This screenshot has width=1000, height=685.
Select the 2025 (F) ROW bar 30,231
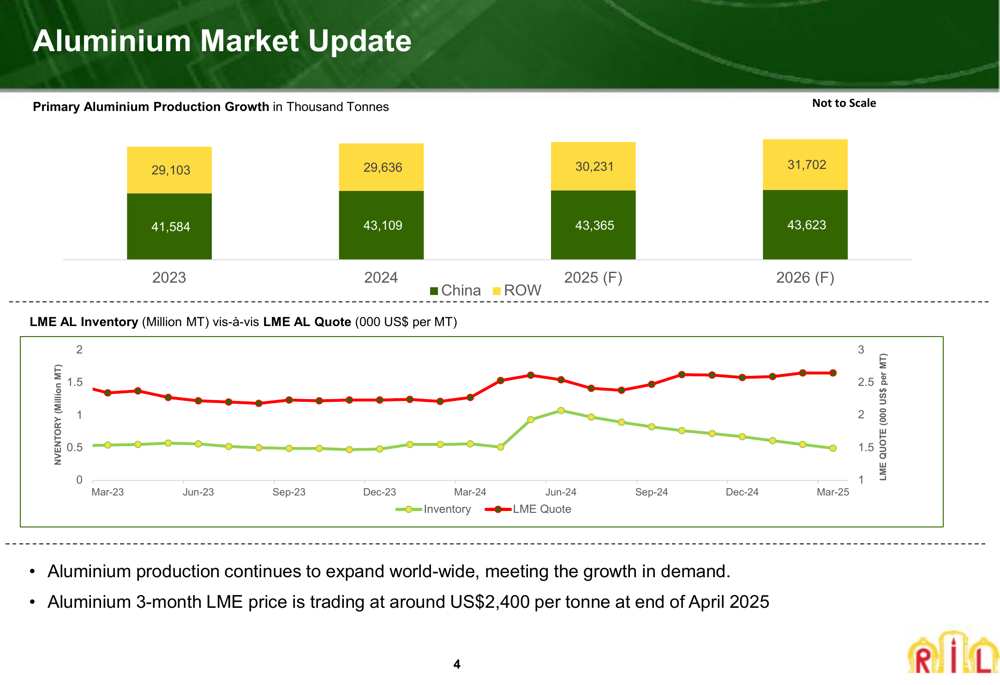[593, 166]
